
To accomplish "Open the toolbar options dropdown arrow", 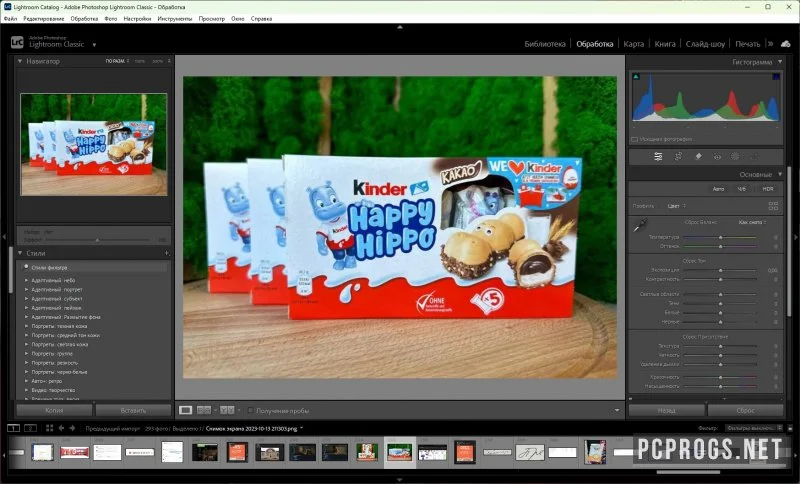I will 617,410.
